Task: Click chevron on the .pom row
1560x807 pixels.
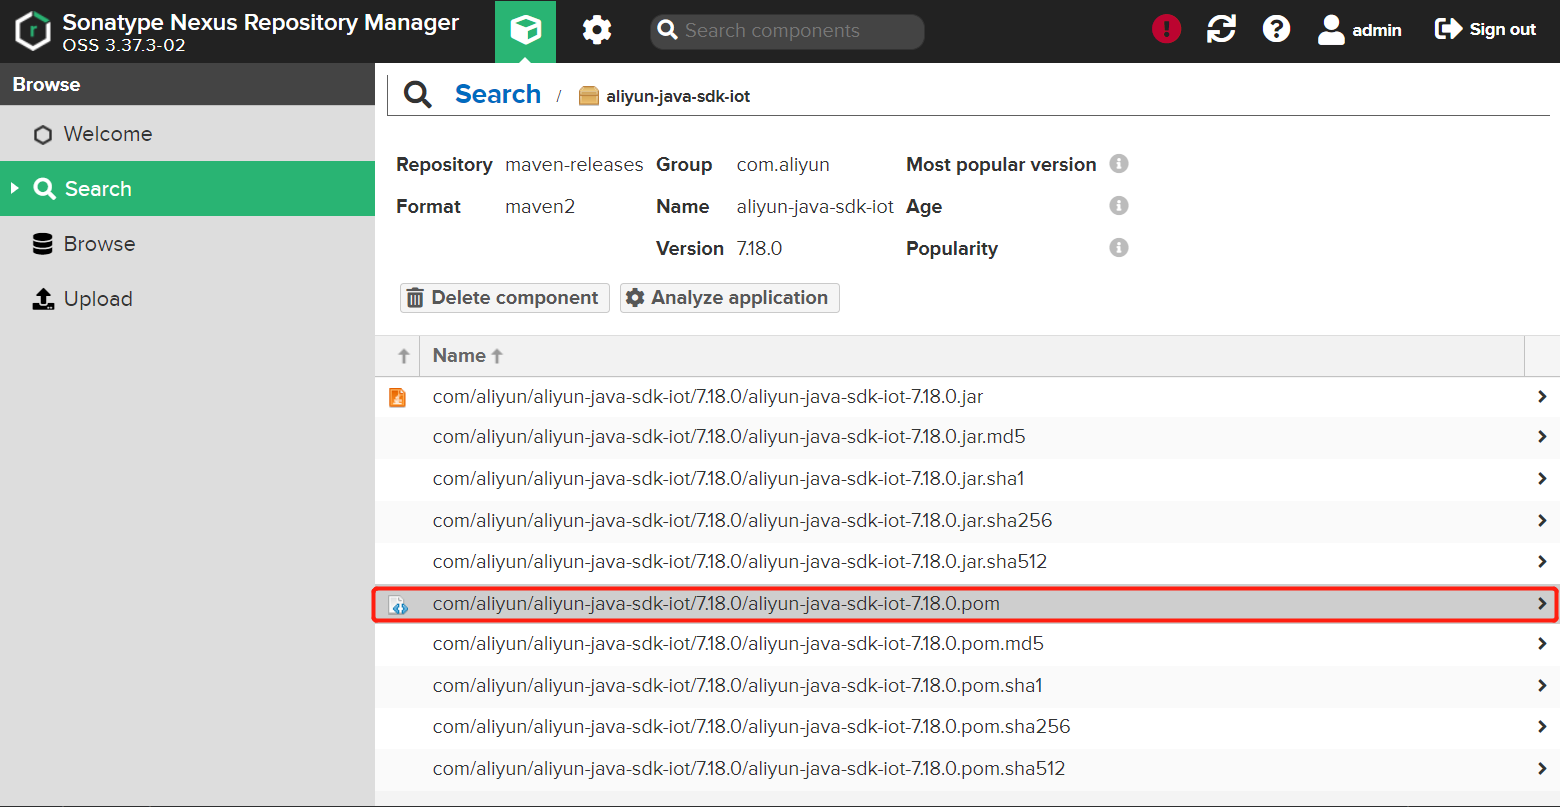Action: point(1542,604)
